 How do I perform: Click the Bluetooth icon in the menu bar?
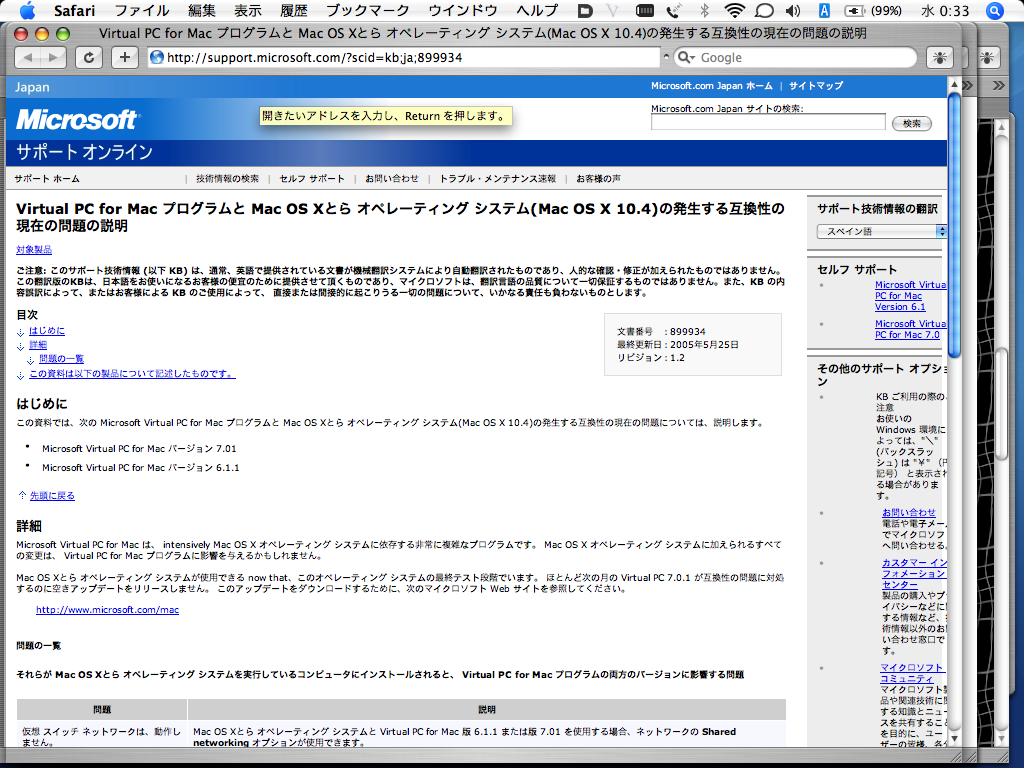pos(704,10)
